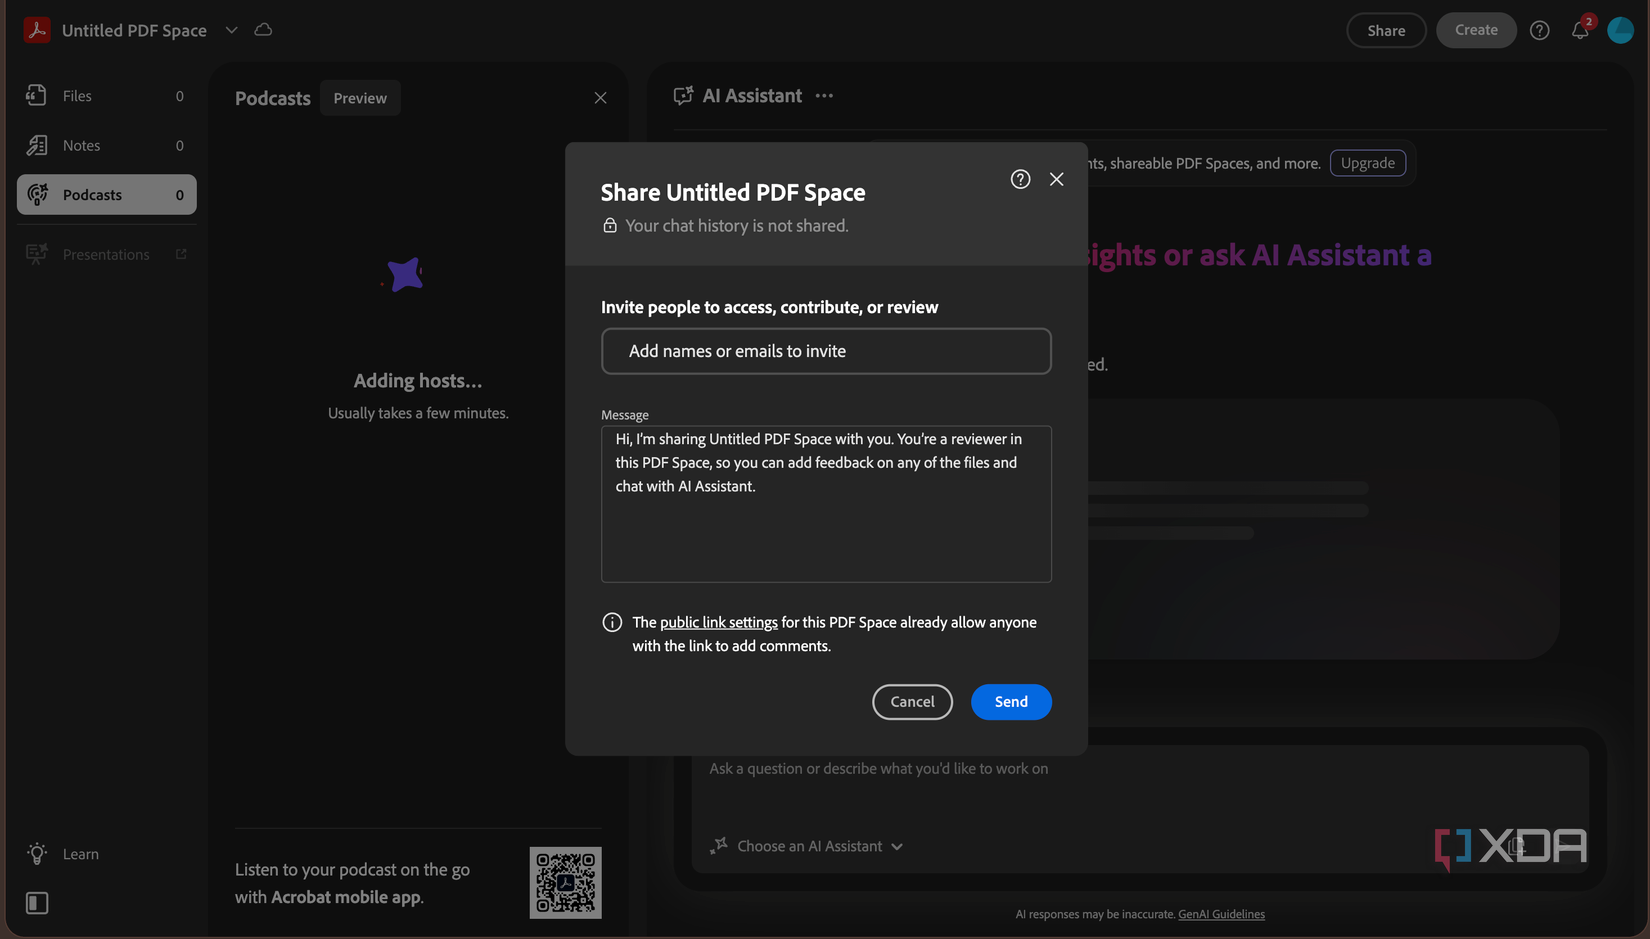Click the Presentations external link icon

coord(181,254)
